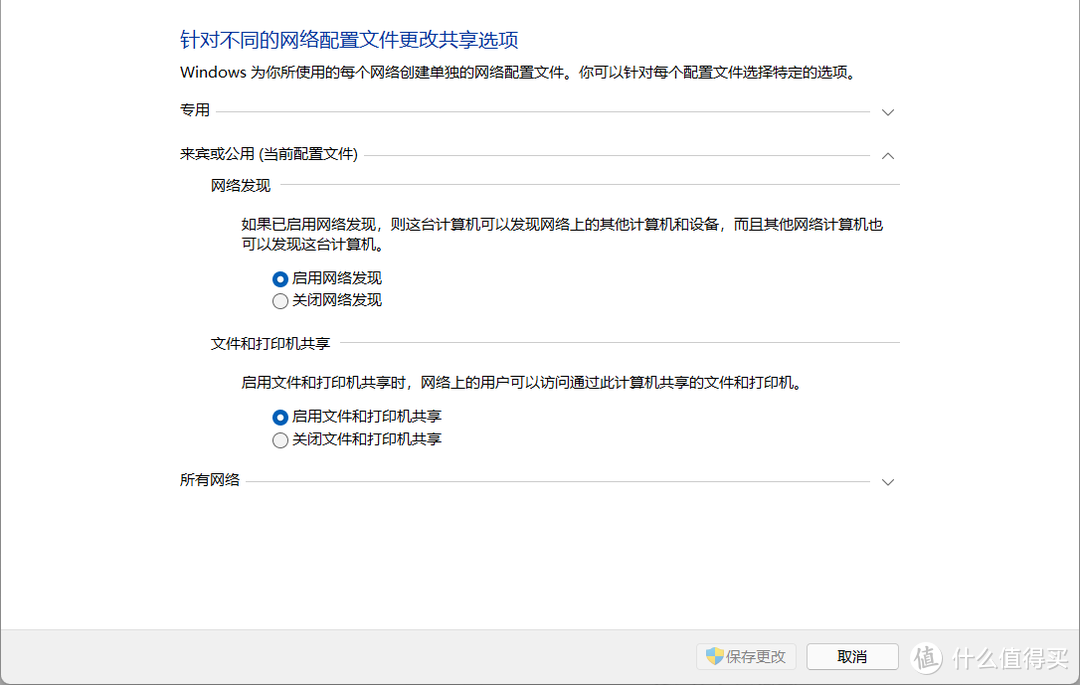Screen dimensions: 1080x685
Task: Click the network discovery description paragraph
Action: [x=562, y=234]
